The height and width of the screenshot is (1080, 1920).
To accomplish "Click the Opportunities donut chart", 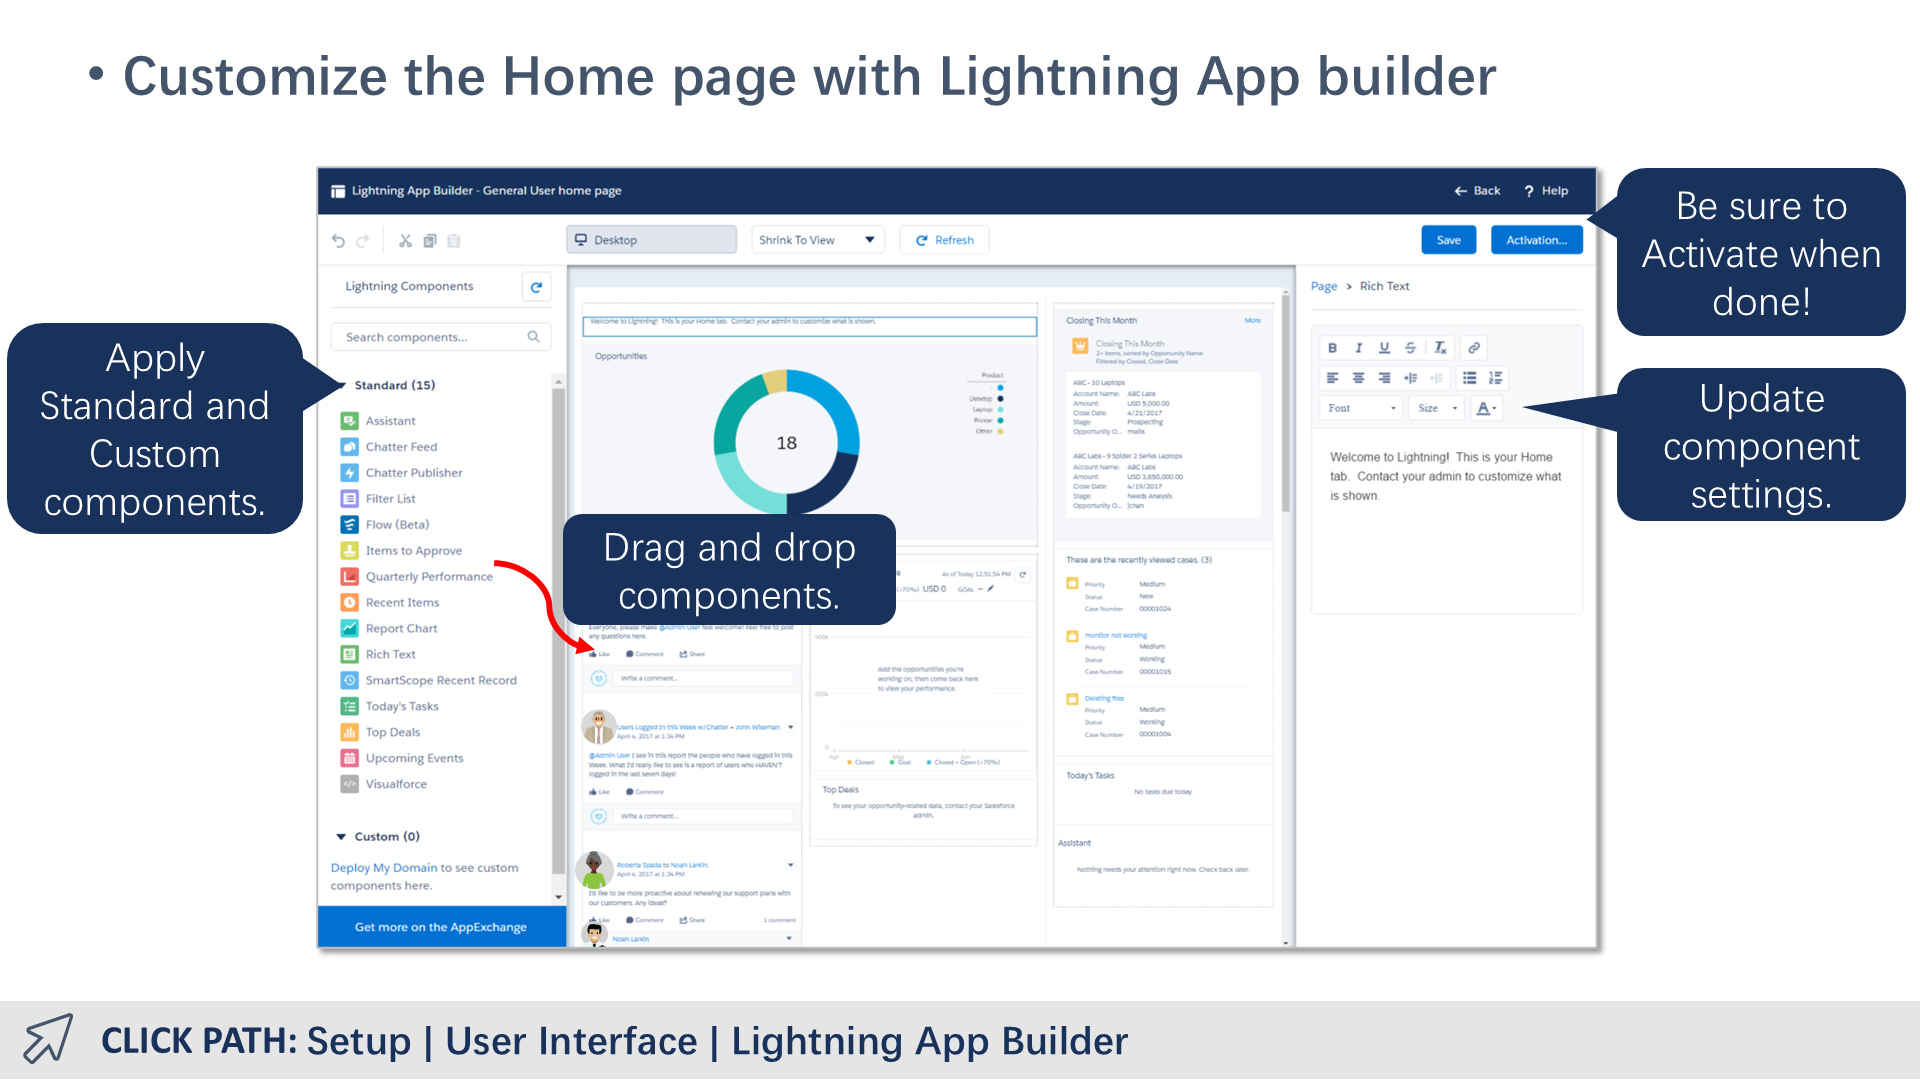I will tap(787, 442).
